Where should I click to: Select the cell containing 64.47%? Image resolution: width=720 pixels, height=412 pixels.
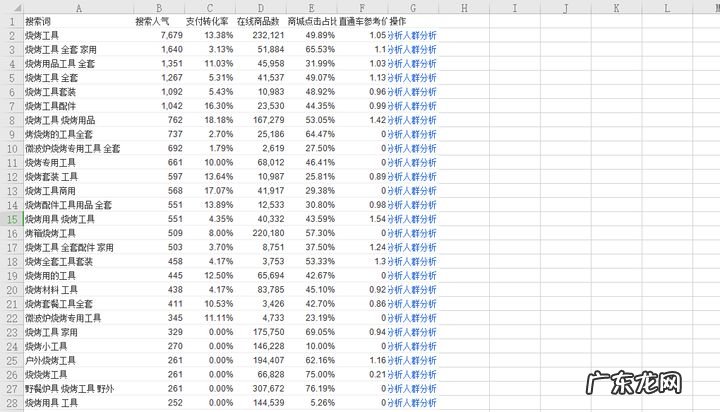[311, 134]
